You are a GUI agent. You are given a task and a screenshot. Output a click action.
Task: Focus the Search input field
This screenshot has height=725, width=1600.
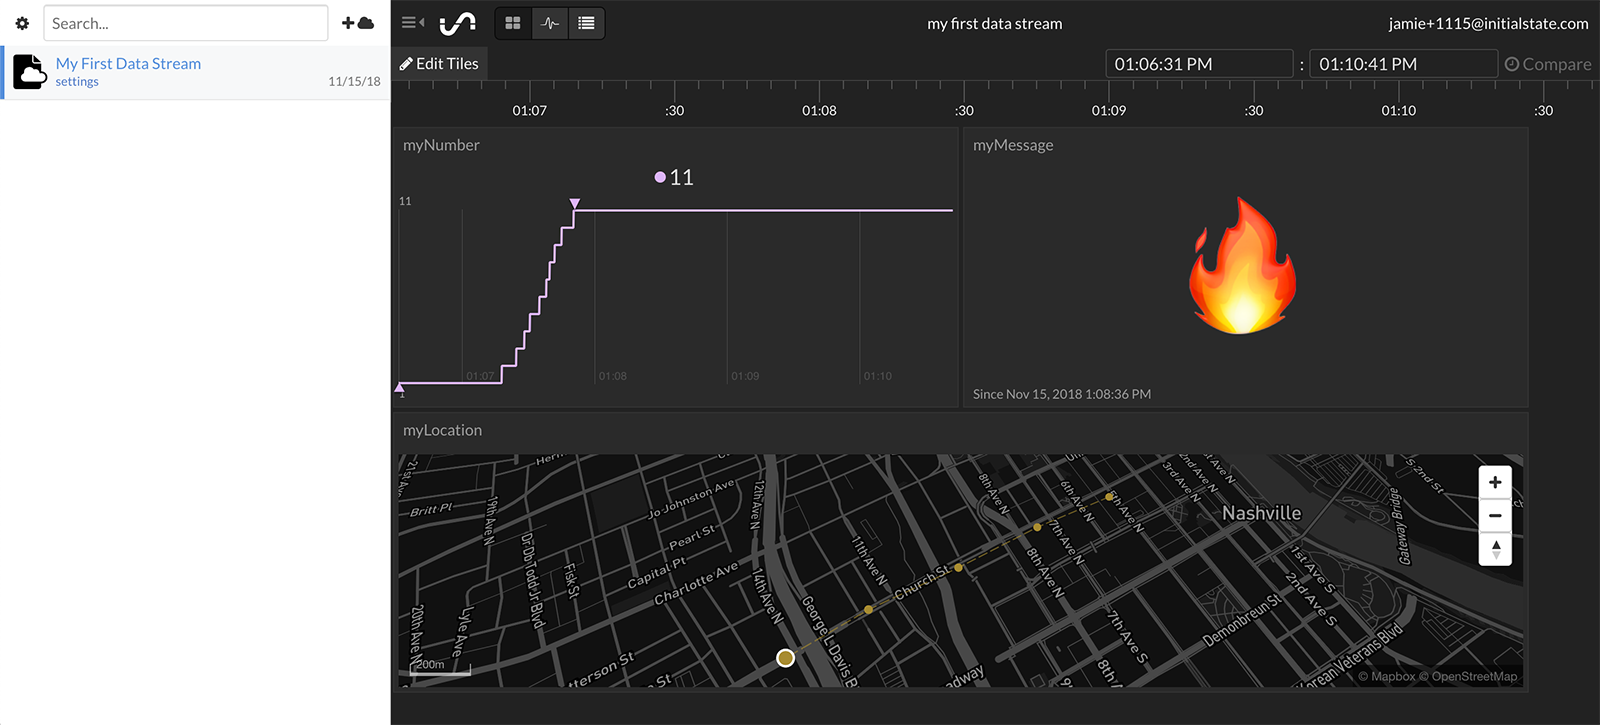185,23
